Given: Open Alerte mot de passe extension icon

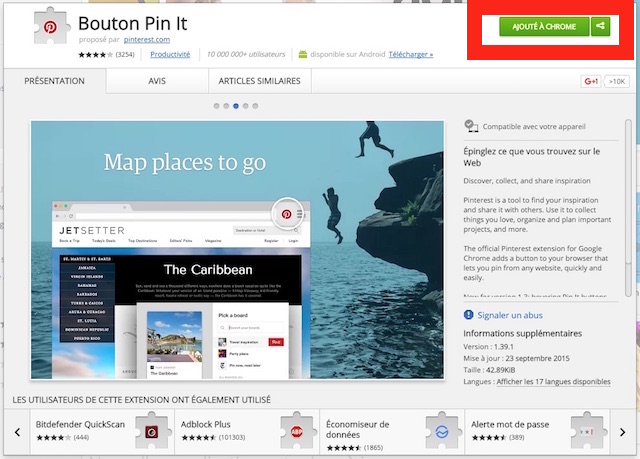Looking at the screenshot, I should (587, 431).
